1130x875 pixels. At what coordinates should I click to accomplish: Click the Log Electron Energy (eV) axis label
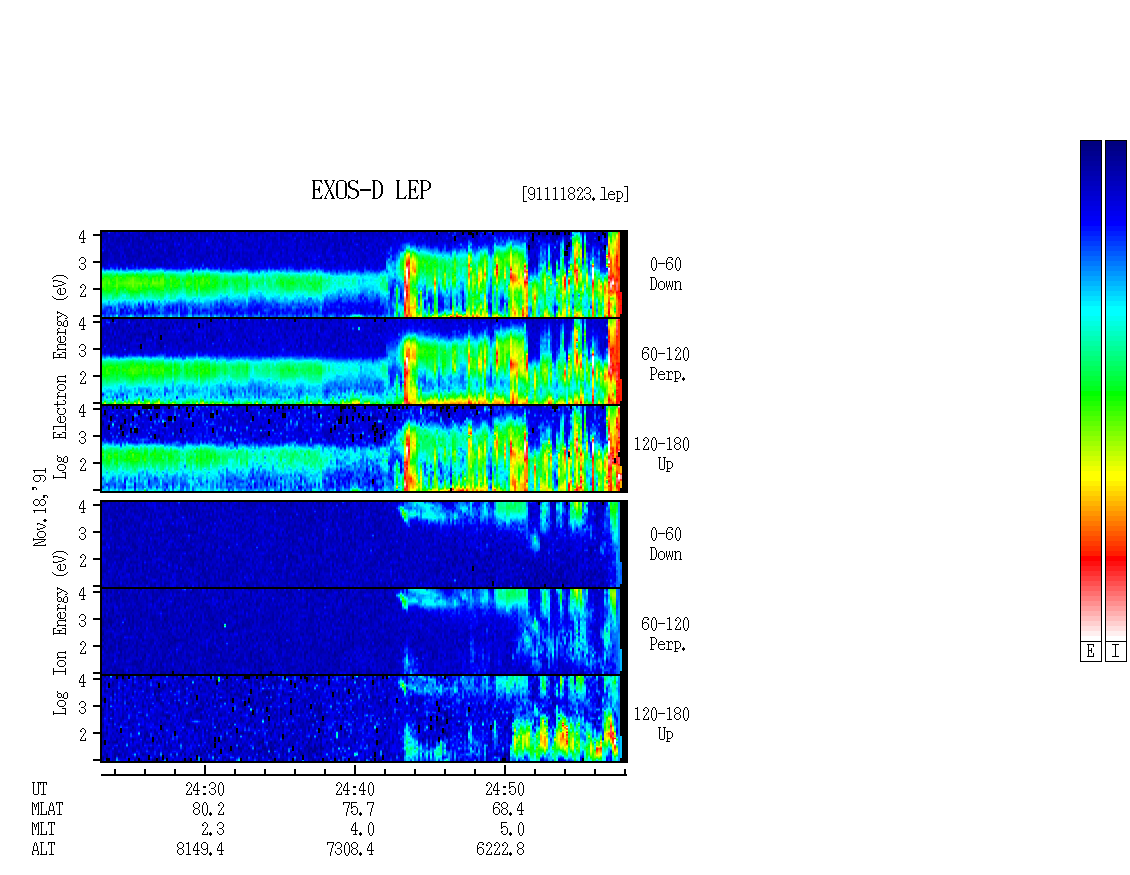(60, 376)
